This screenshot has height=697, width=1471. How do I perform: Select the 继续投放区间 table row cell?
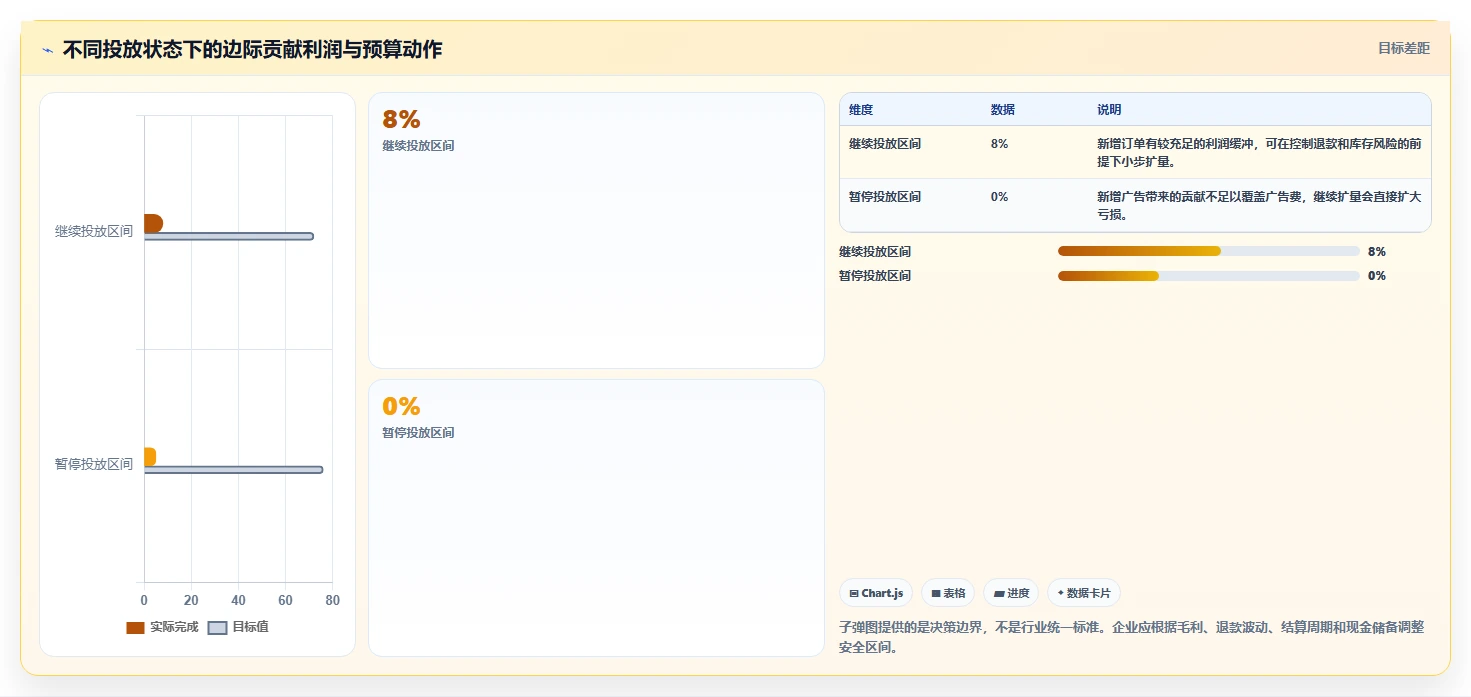(885, 144)
